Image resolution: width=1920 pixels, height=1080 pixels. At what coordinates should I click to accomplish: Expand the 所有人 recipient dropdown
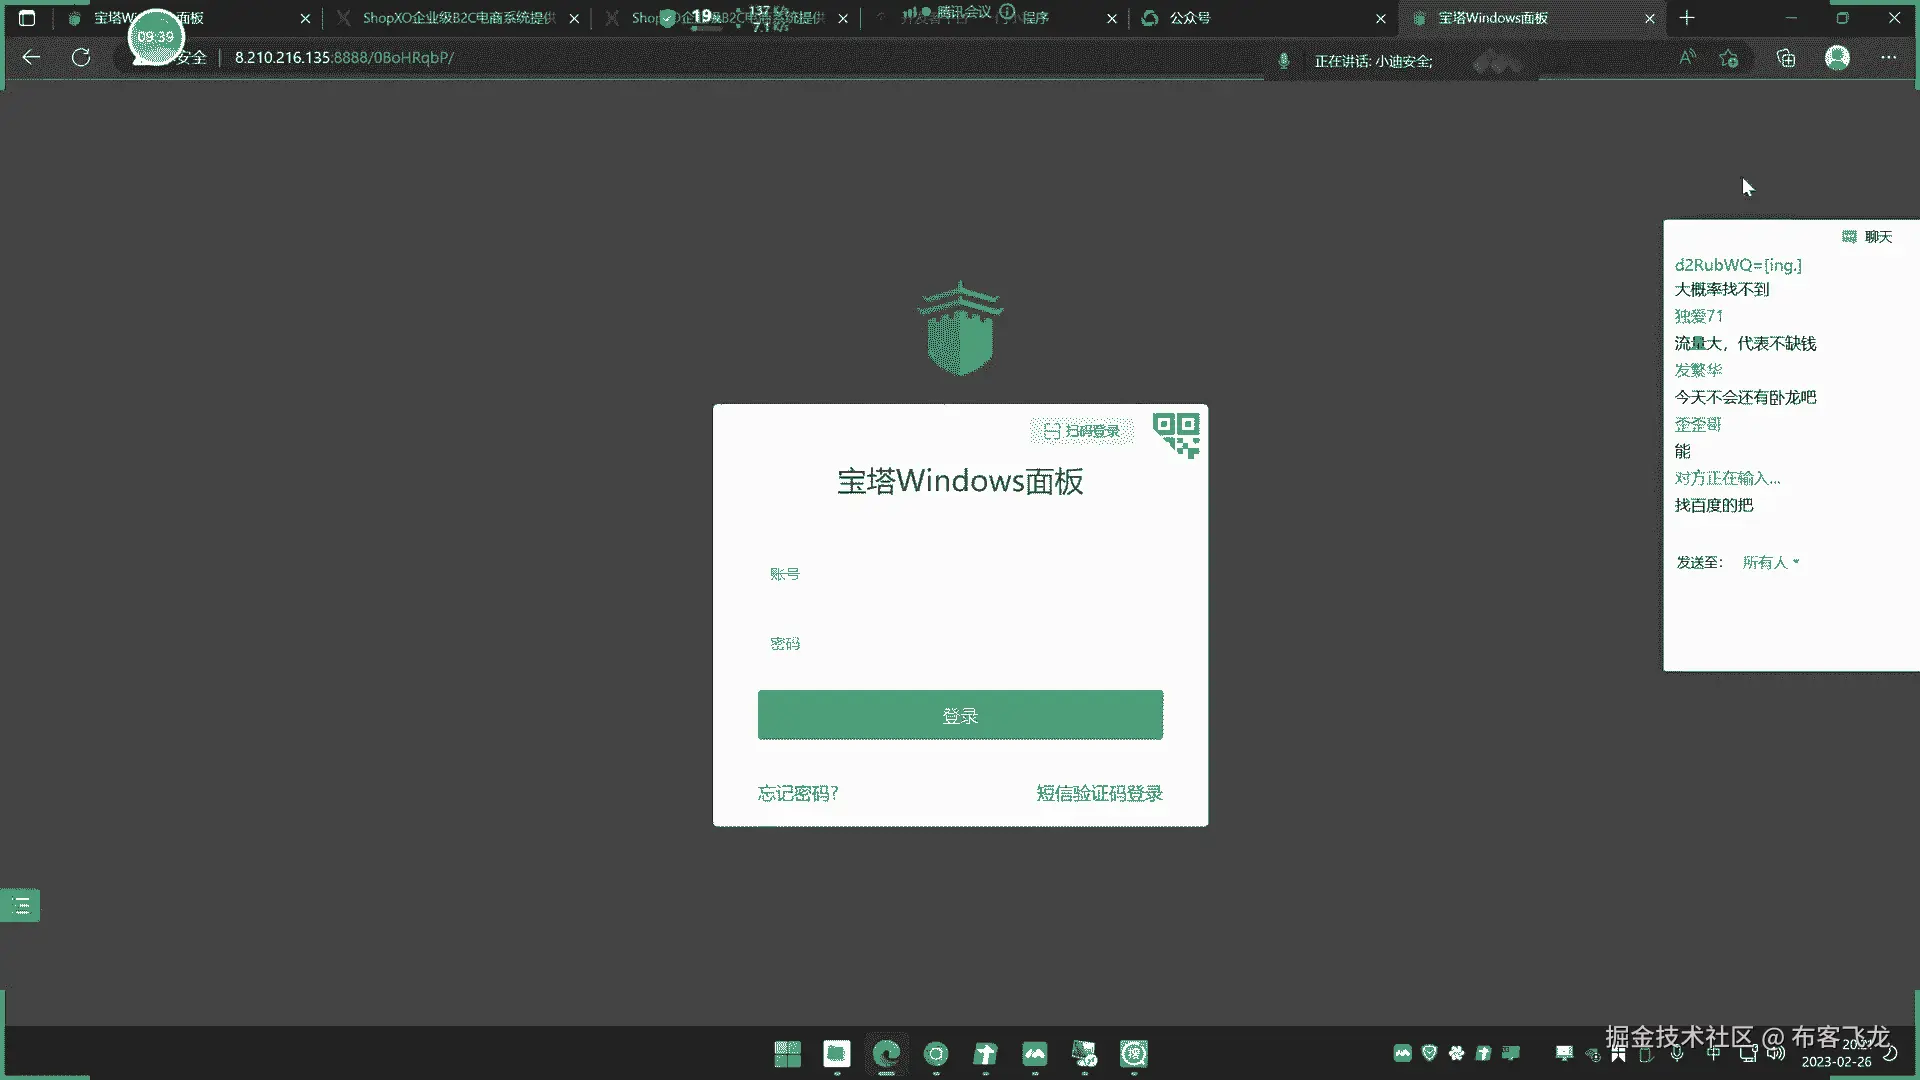(x=1770, y=563)
